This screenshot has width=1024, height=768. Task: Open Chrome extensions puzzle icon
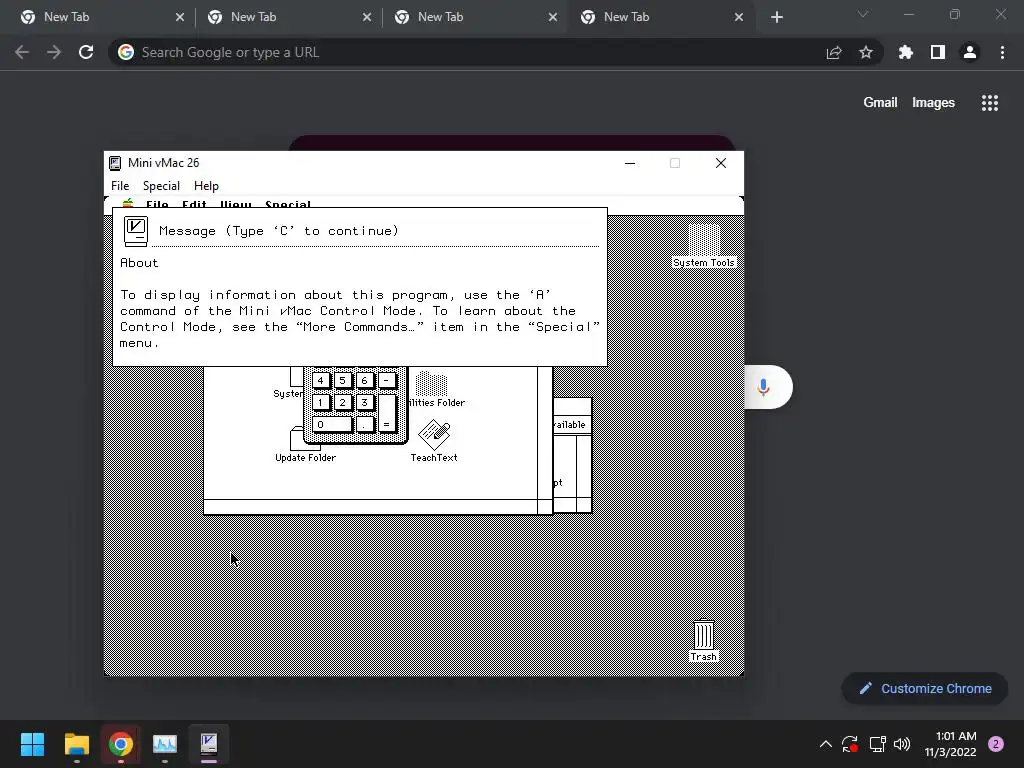click(905, 52)
